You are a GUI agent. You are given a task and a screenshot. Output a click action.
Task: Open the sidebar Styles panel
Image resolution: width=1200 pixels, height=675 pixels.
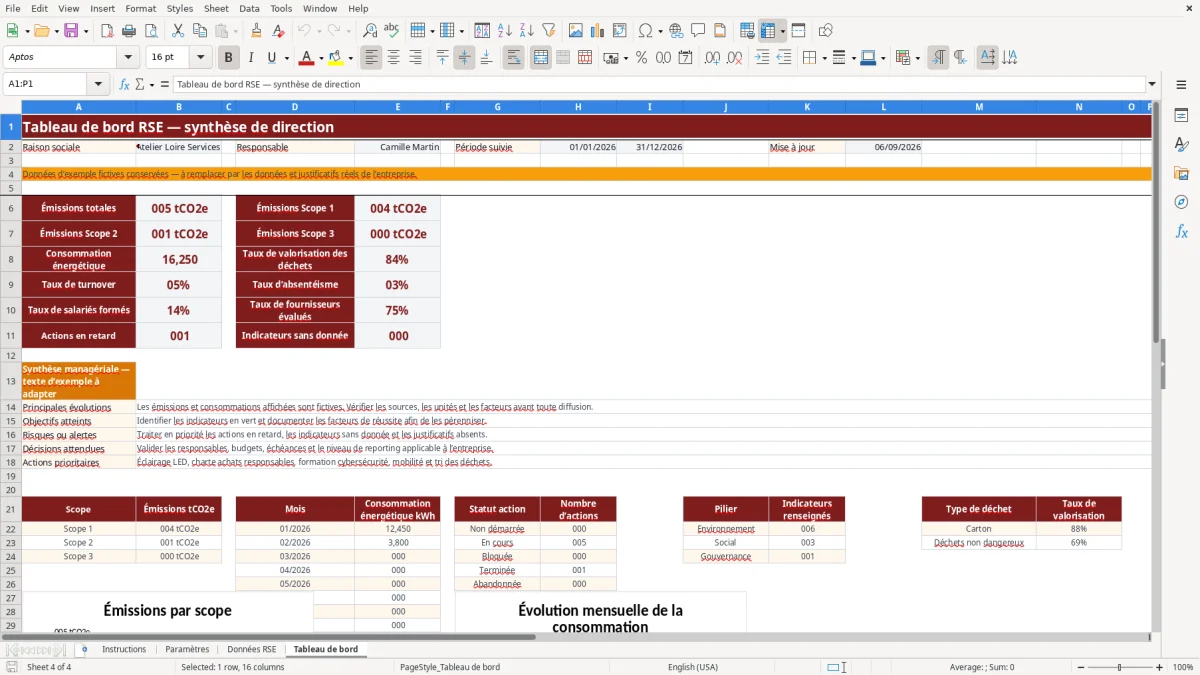[x=1181, y=144]
